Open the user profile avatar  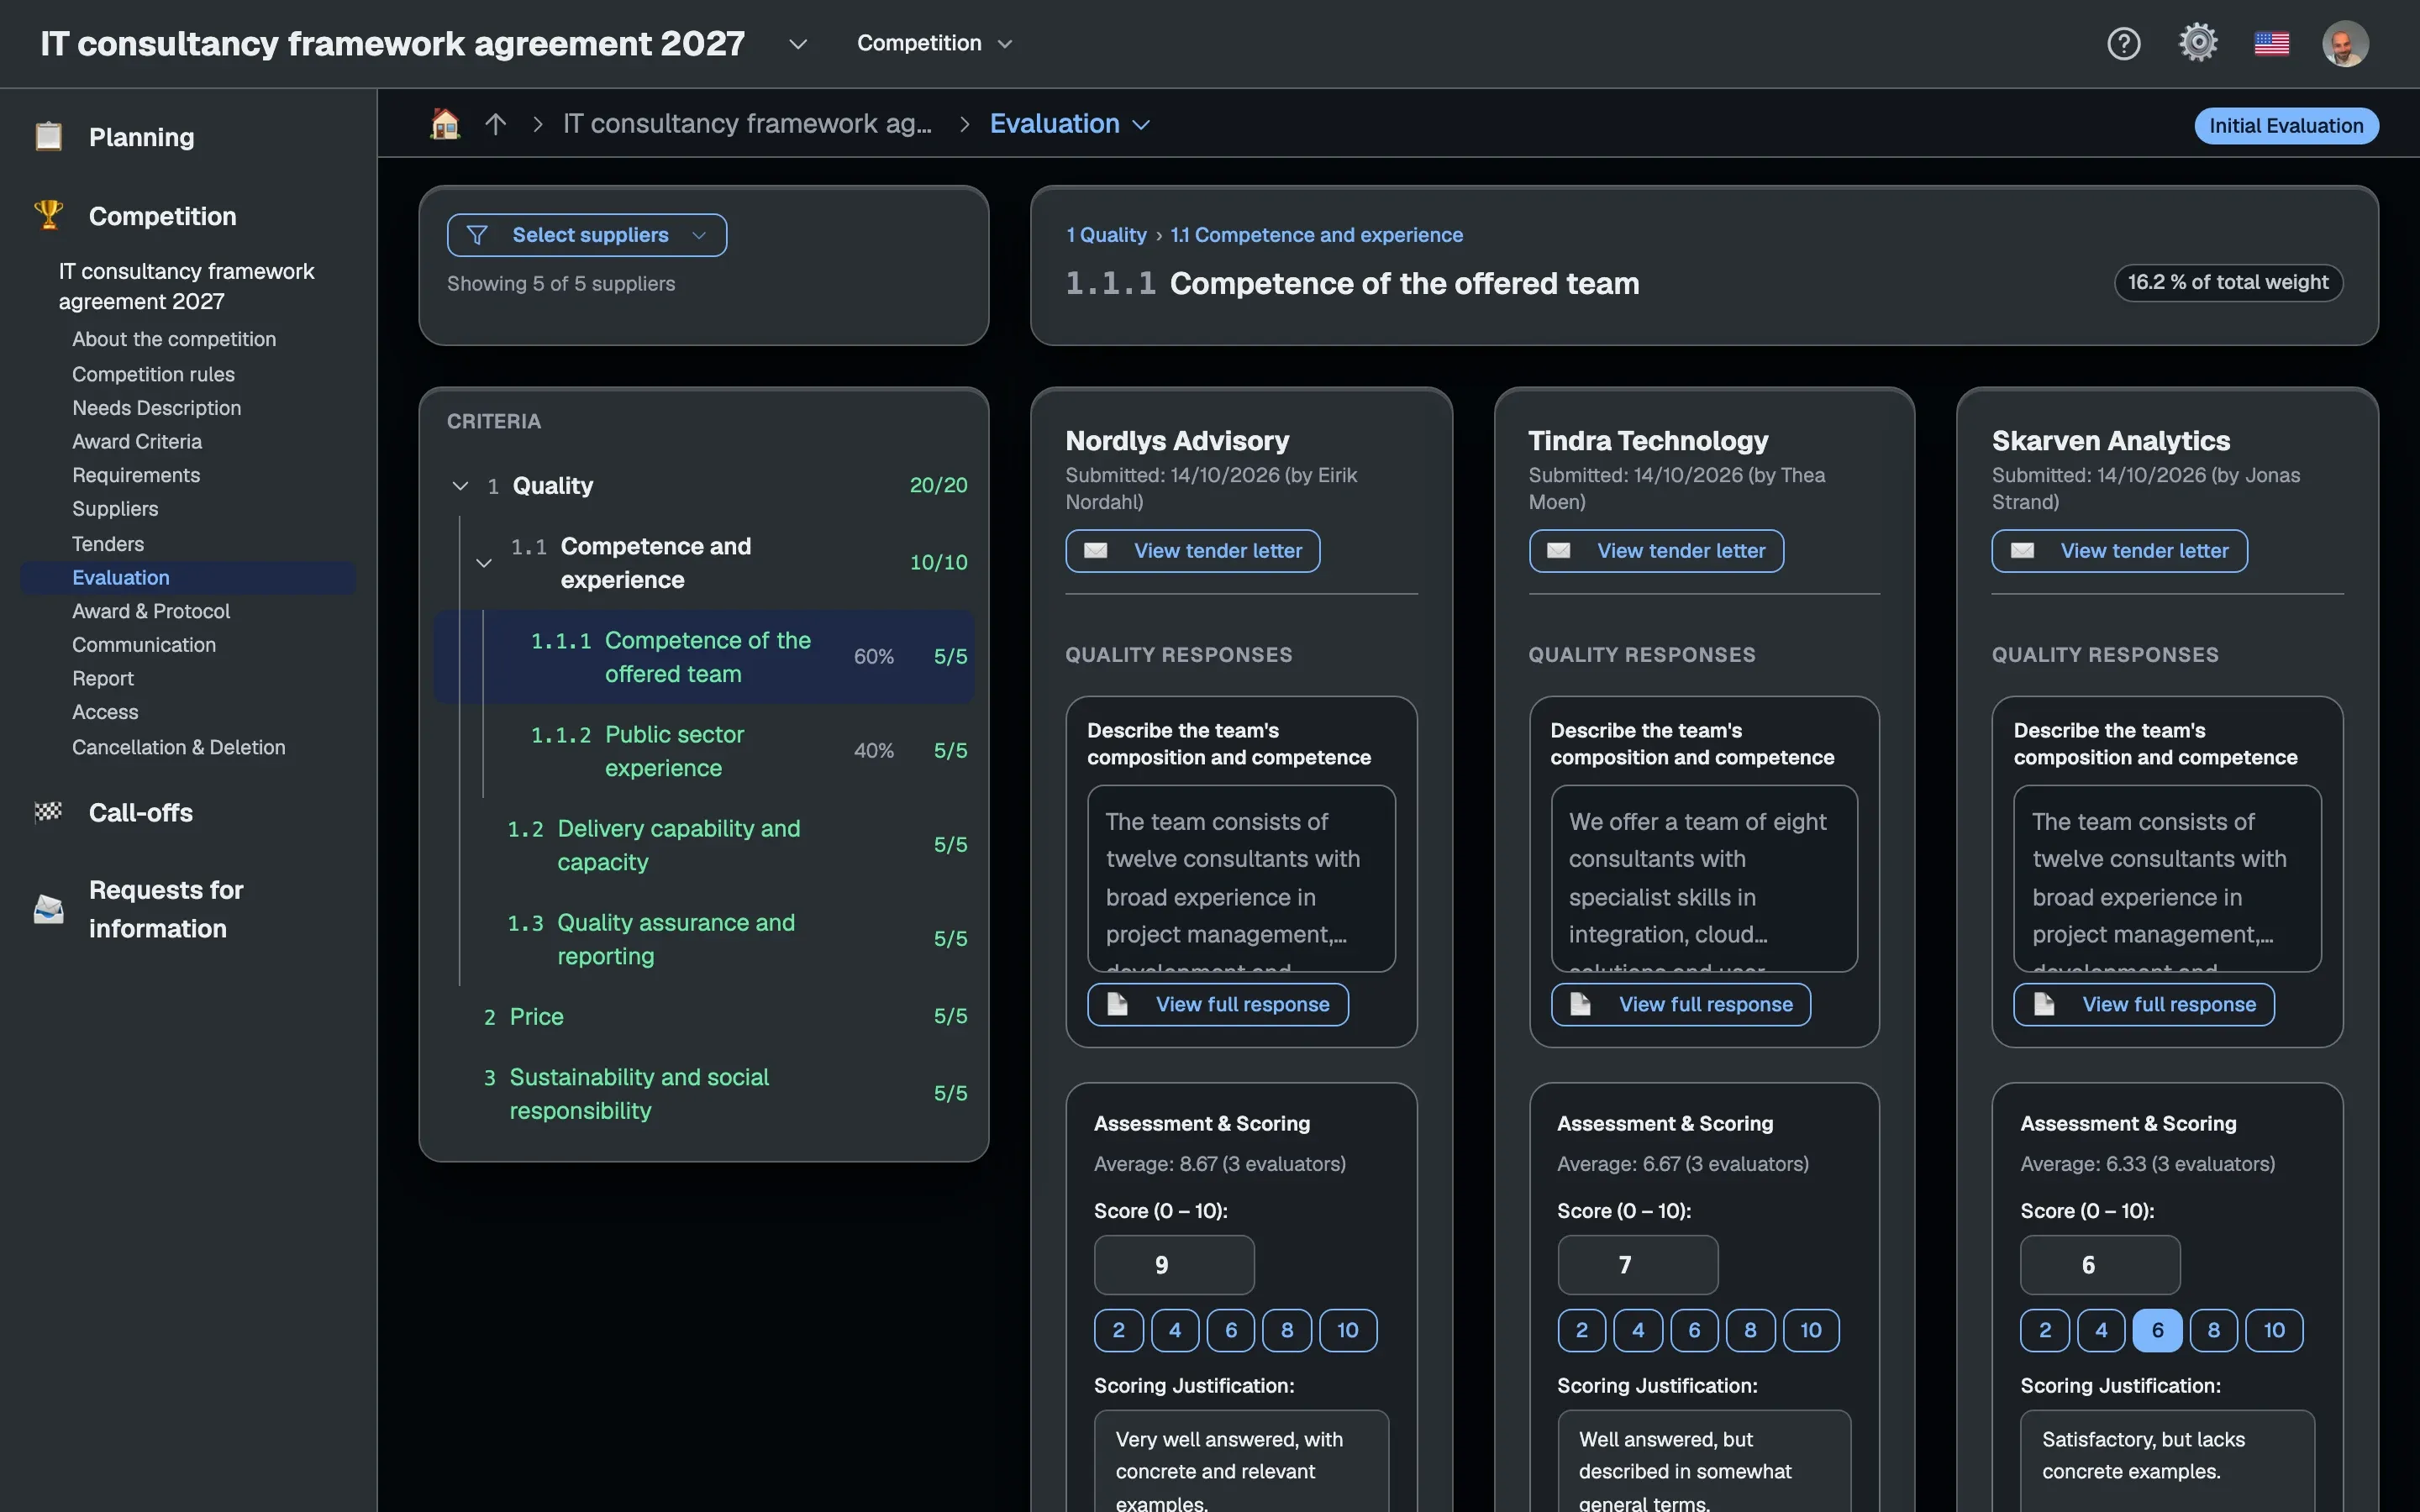(x=2345, y=43)
